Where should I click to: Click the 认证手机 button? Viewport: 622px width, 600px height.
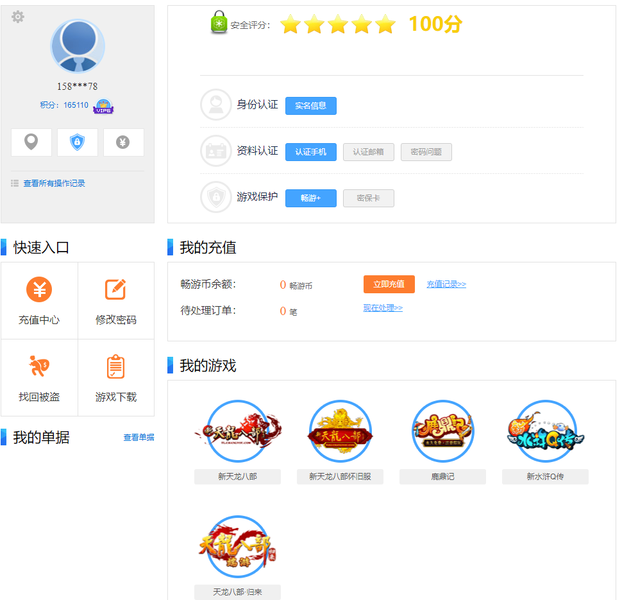pos(310,152)
